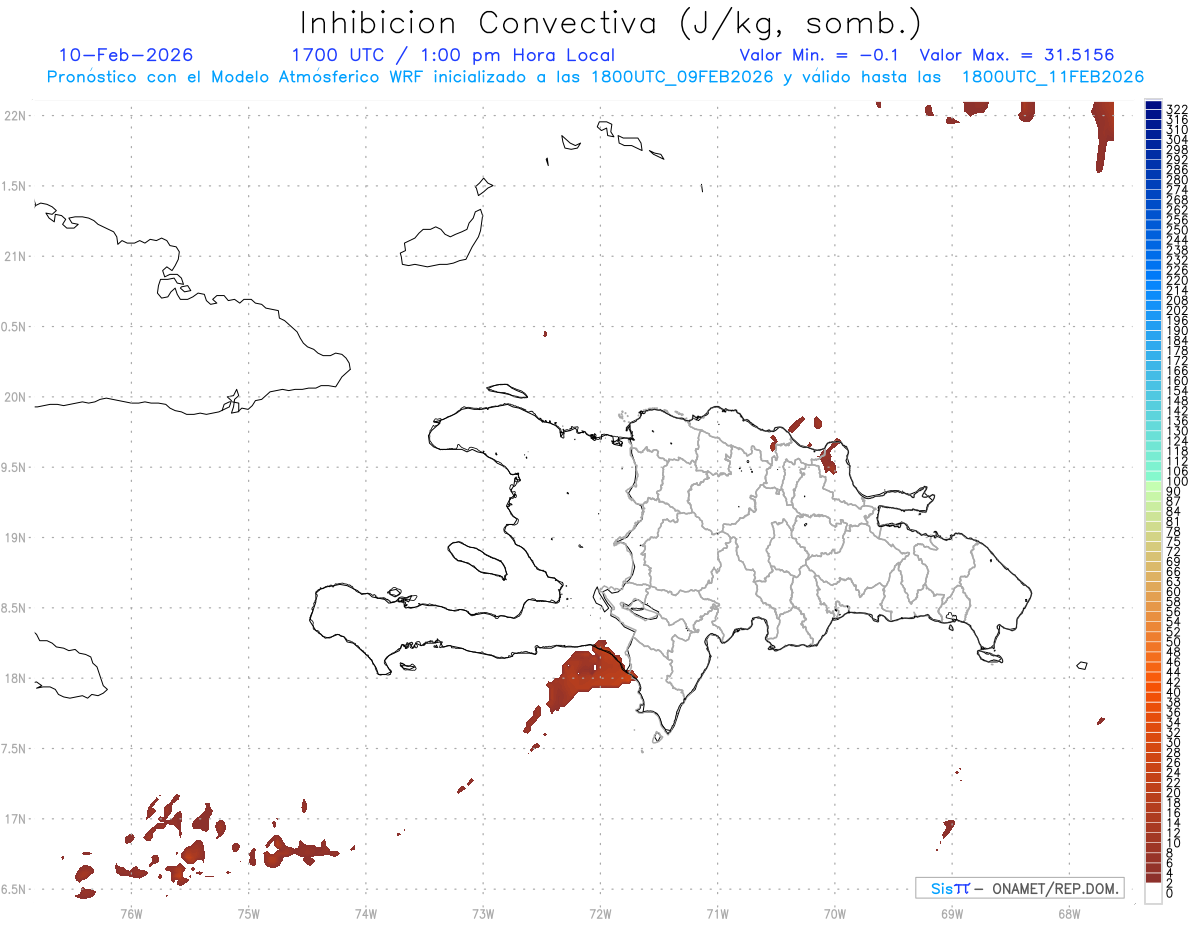Click the 'Valor Min. = -0.1' readout
This screenshot has height=927, width=1200.
(x=819, y=55)
